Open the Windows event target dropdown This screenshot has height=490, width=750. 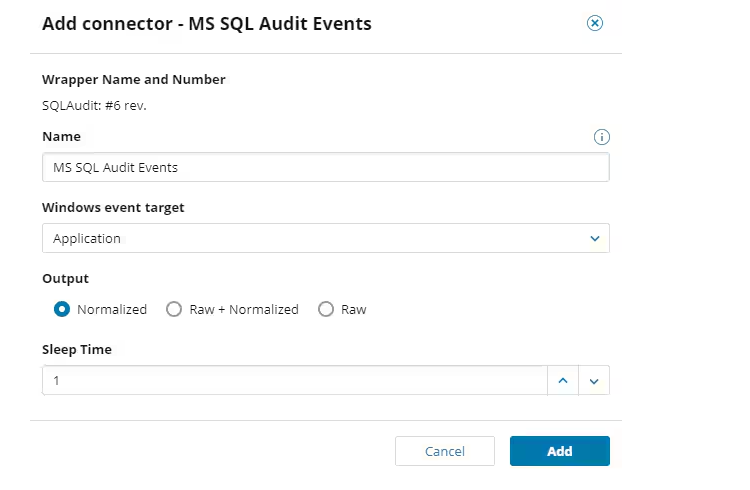pyautogui.click(x=326, y=238)
